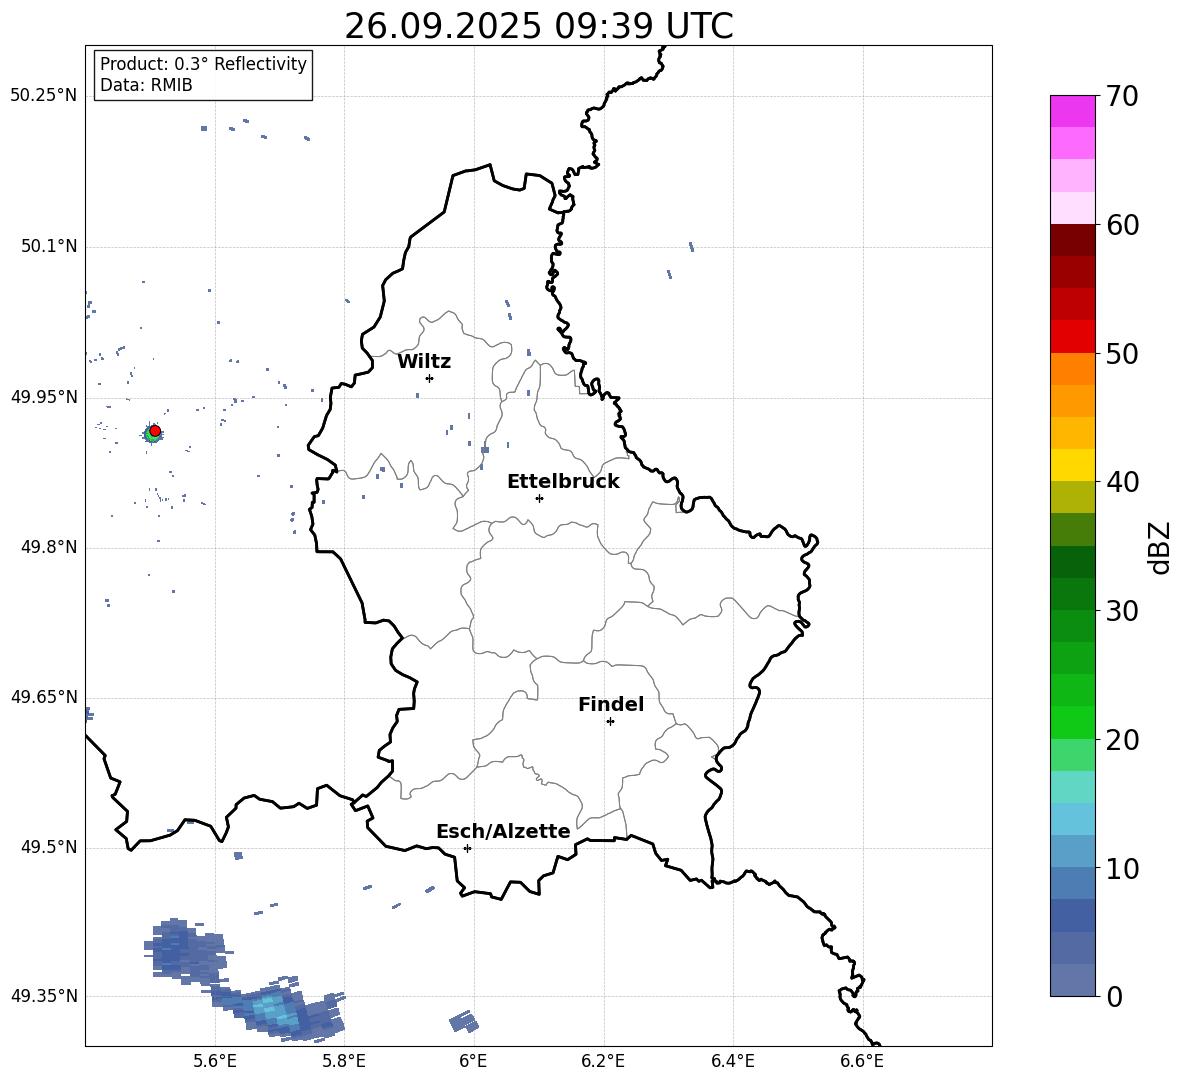
Task: Select the Wiltz station label
Action: (x=424, y=362)
